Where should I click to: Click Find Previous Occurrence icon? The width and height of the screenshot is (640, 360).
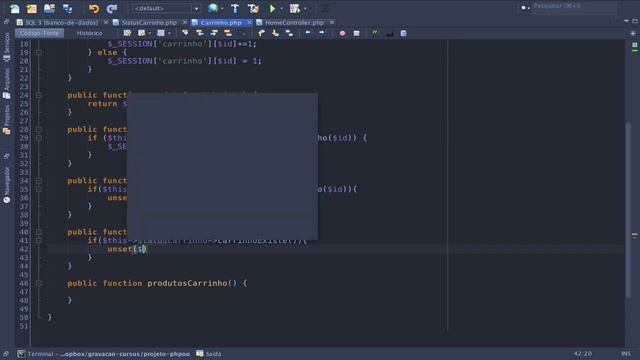click(200, 33)
